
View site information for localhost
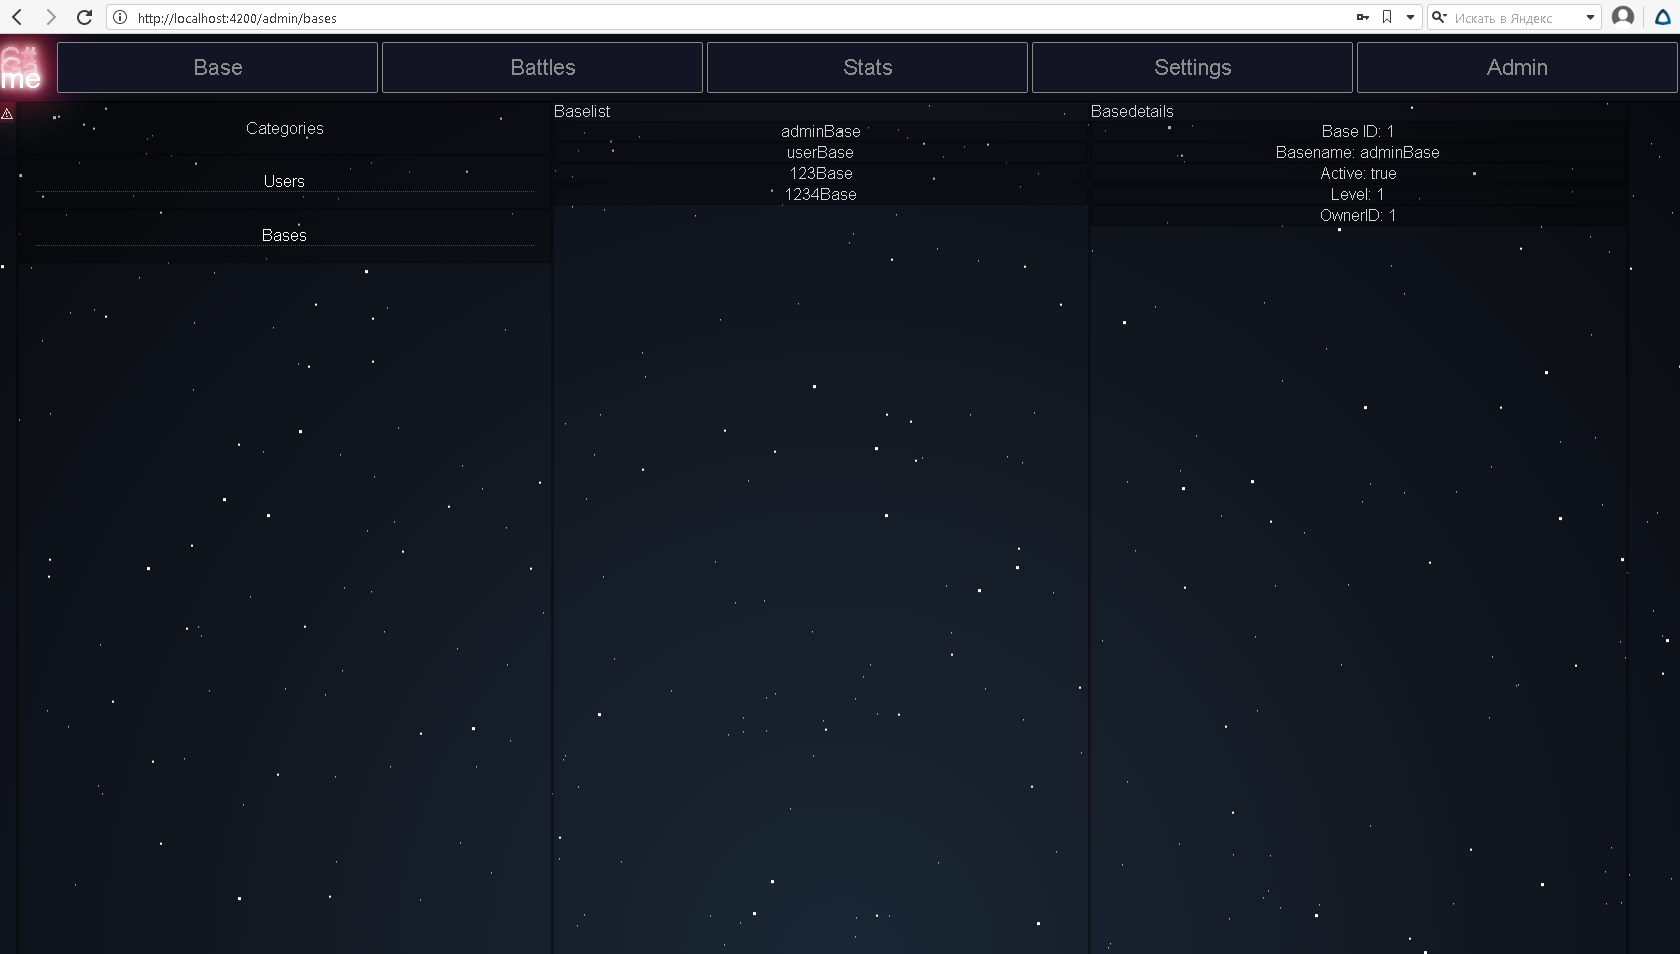coord(120,17)
